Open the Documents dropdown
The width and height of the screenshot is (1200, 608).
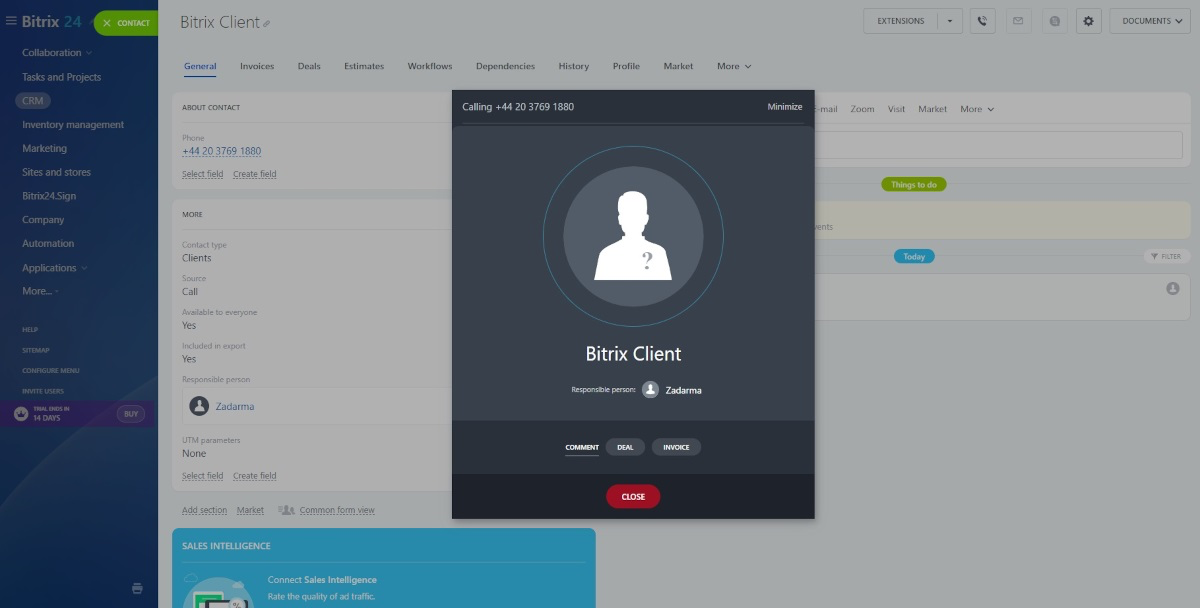(x=1149, y=21)
